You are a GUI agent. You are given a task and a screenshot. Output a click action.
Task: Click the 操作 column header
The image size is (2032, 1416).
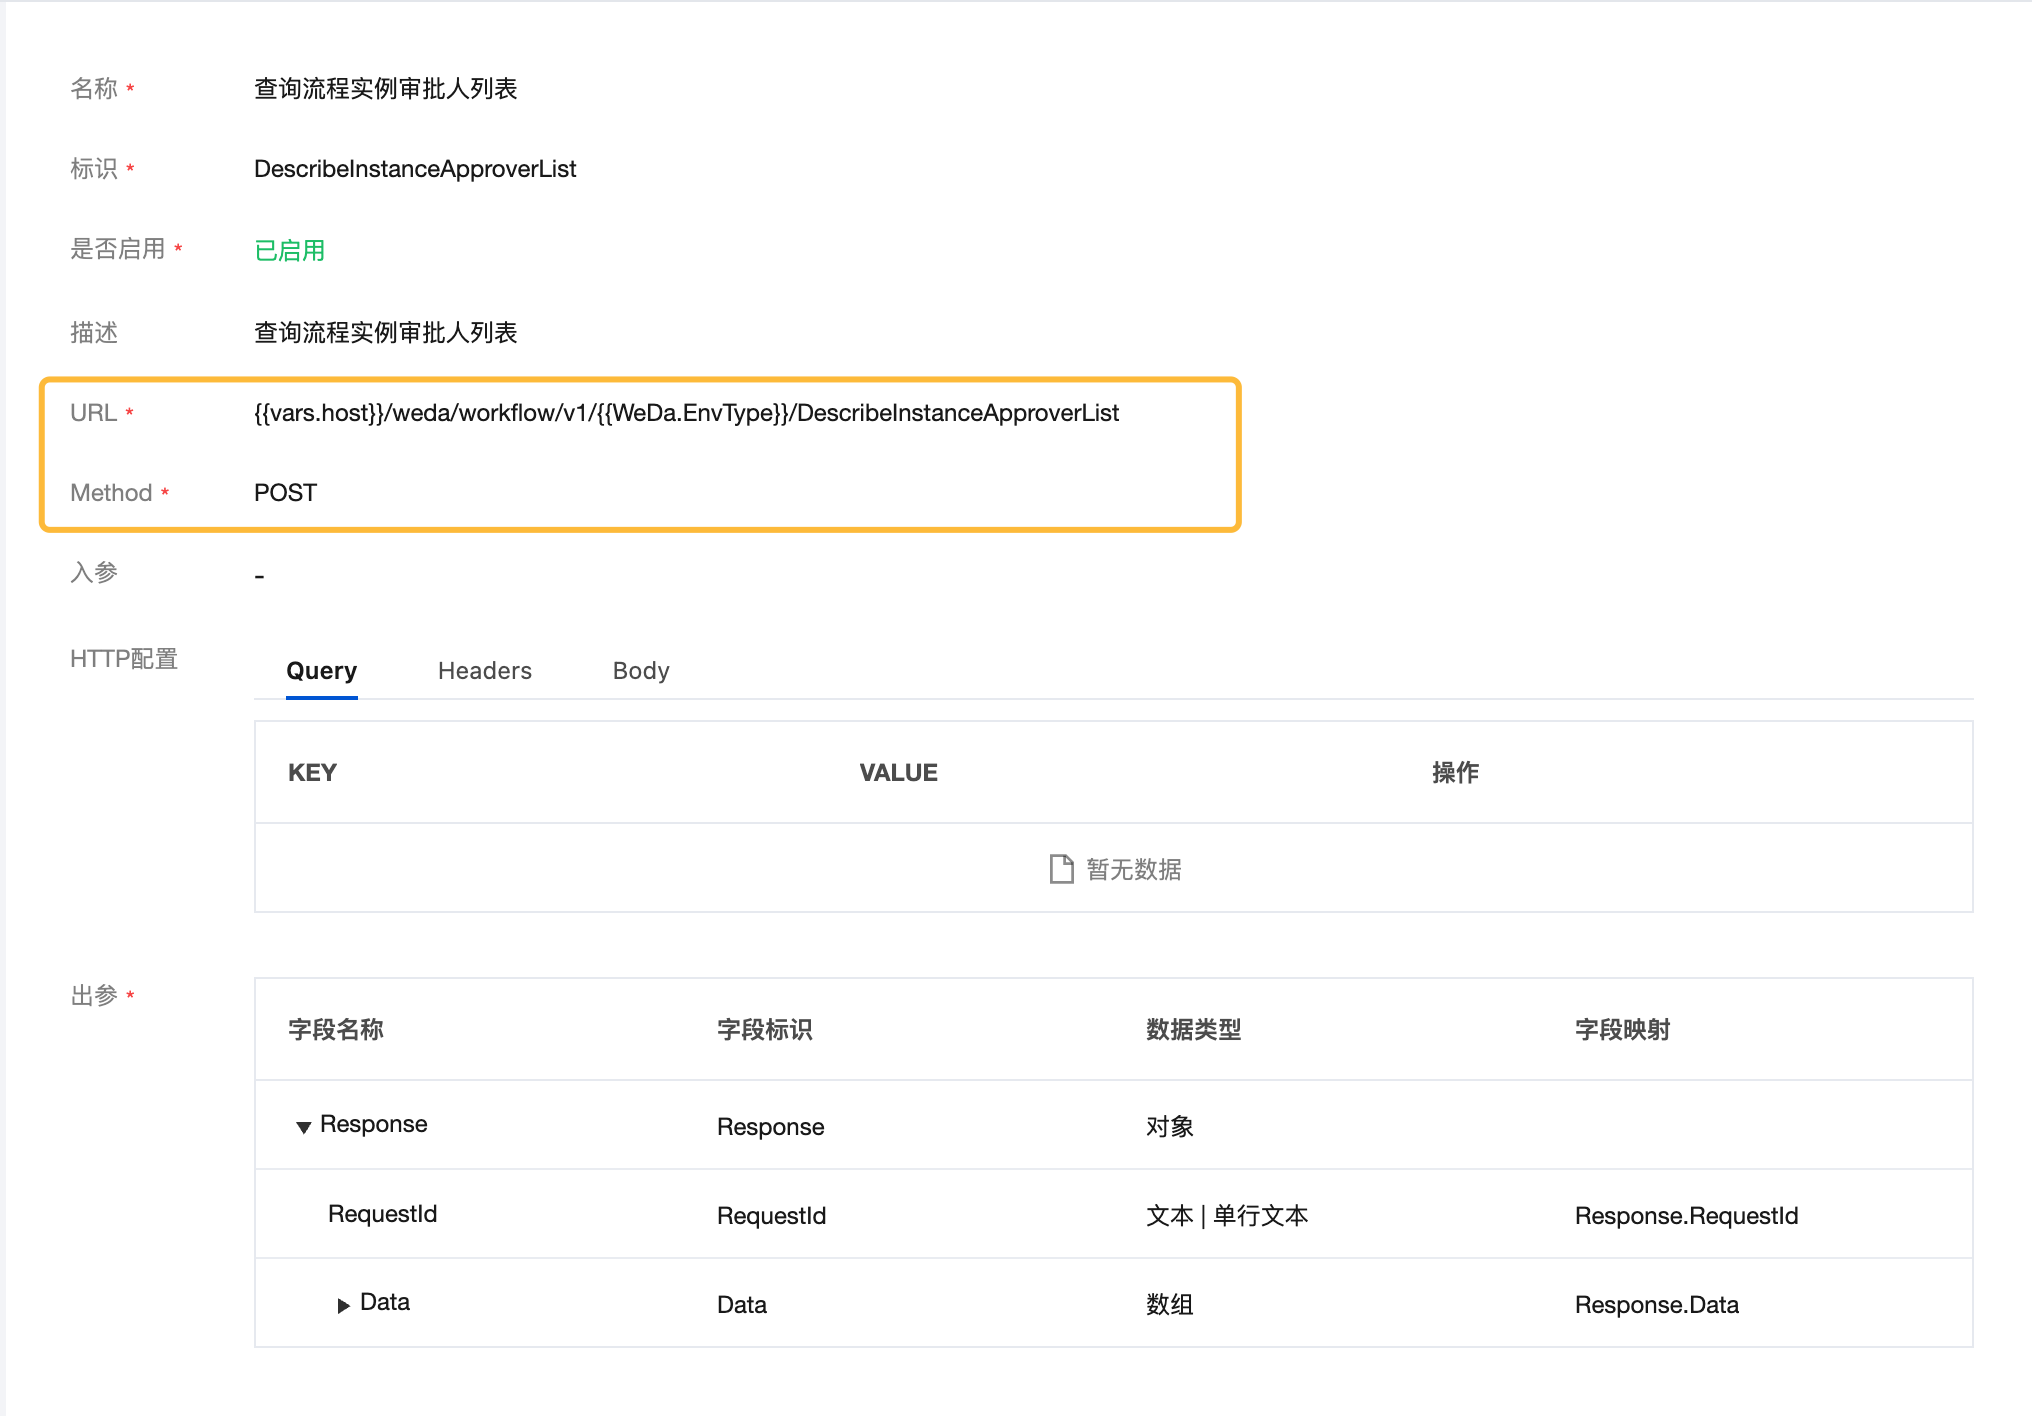tap(1455, 773)
